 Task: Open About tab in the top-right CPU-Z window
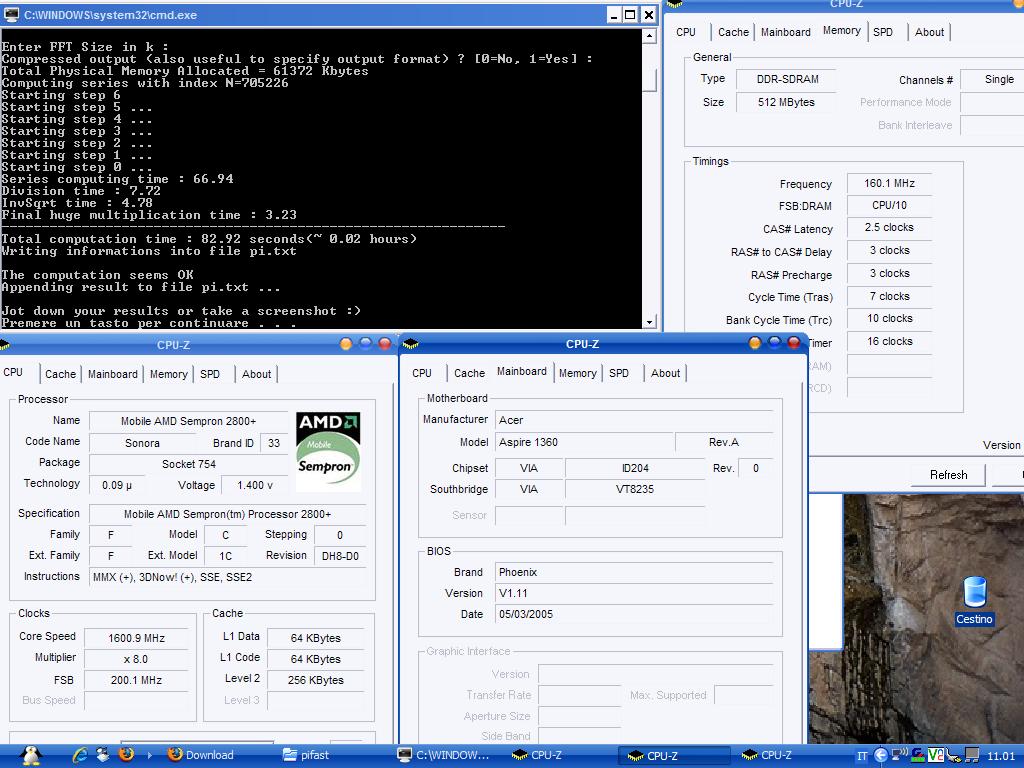pos(929,32)
